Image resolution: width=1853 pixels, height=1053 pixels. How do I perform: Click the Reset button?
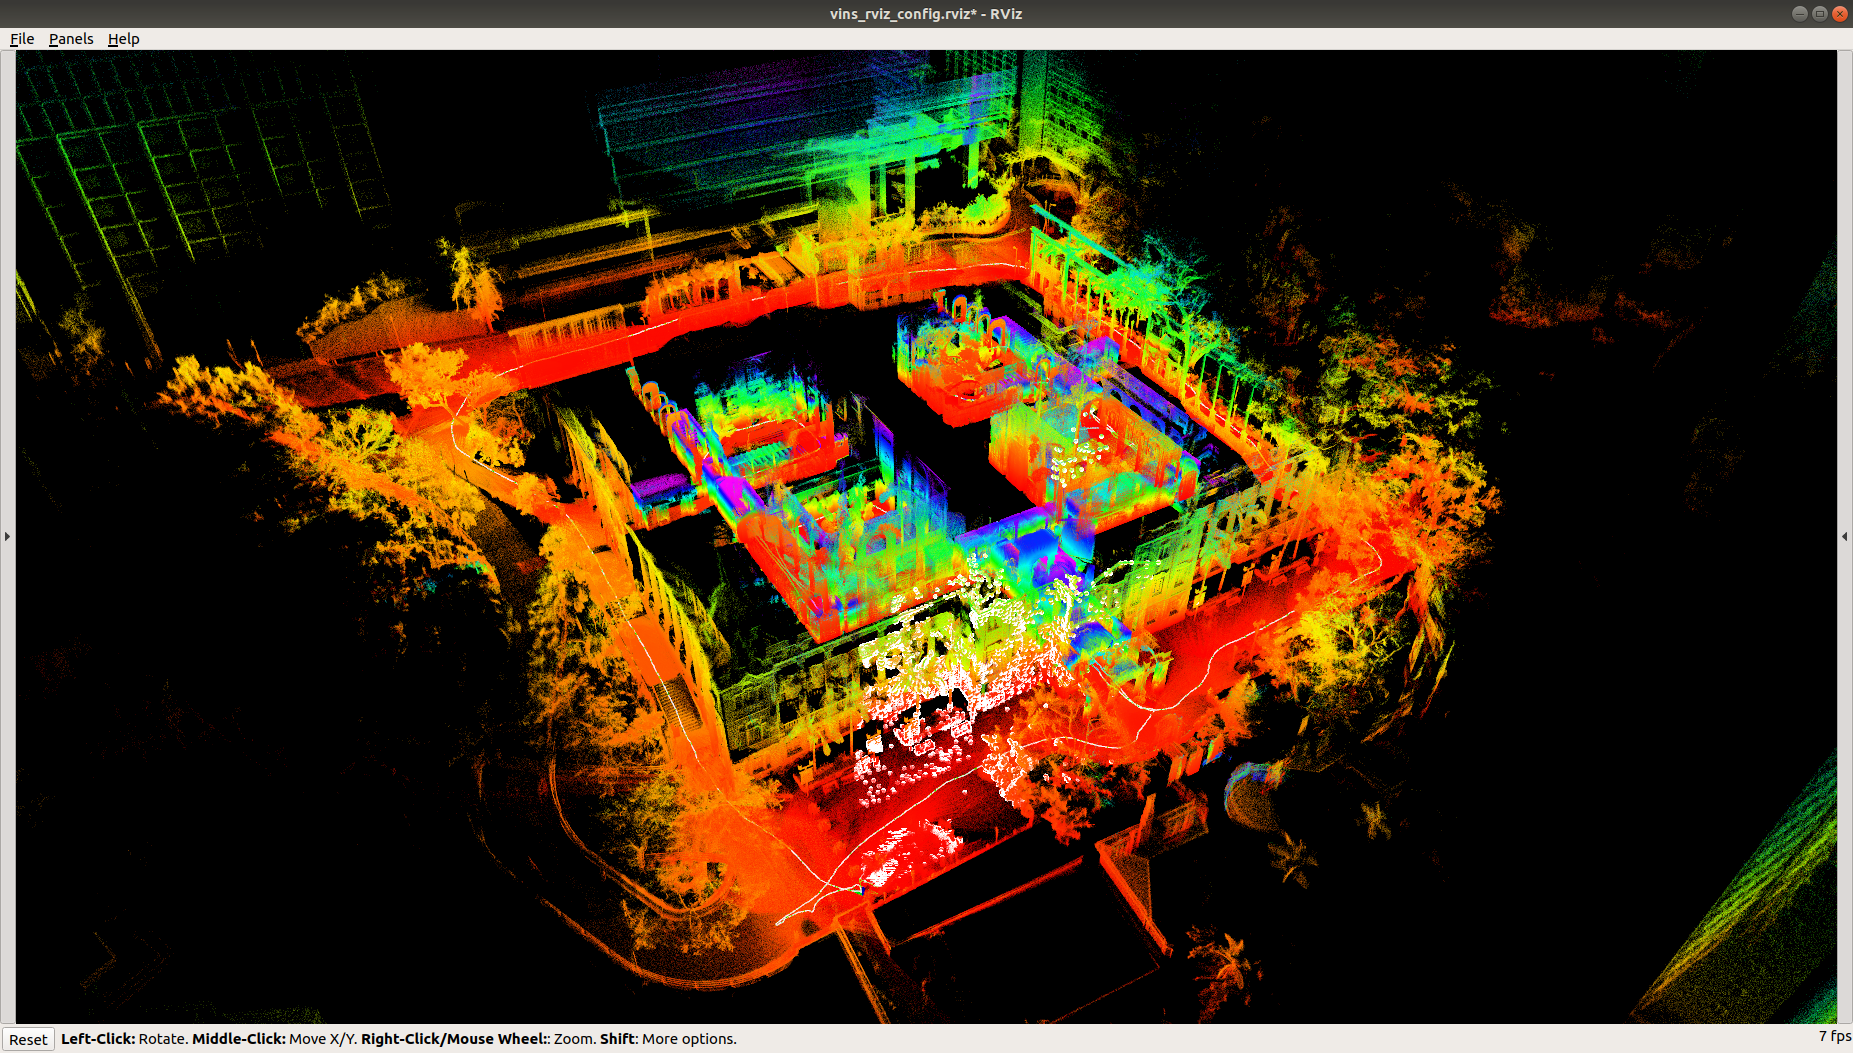pyautogui.click(x=28, y=1040)
